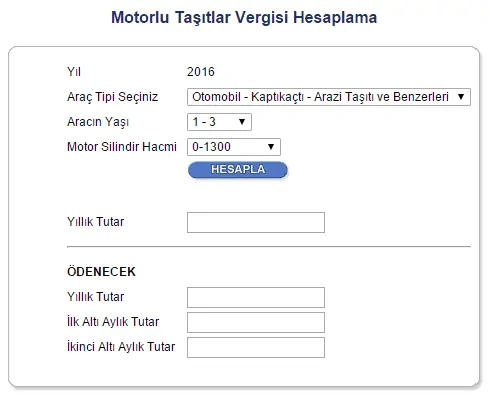Focus the Yıllık Tutar field under ÖDENECEK
The image size is (489, 395).
click(x=256, y=297)
